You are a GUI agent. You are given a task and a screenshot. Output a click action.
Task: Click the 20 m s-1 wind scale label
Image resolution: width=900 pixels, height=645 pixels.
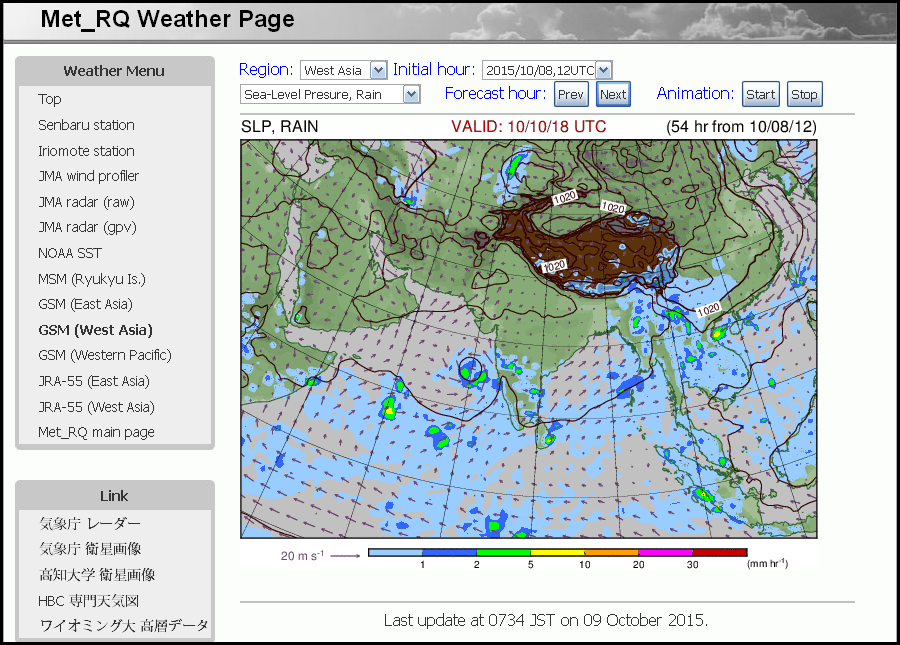(302, 555)
